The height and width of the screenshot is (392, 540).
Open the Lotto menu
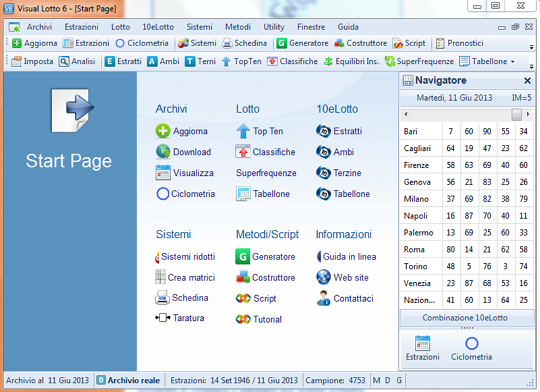pos(121,27)
